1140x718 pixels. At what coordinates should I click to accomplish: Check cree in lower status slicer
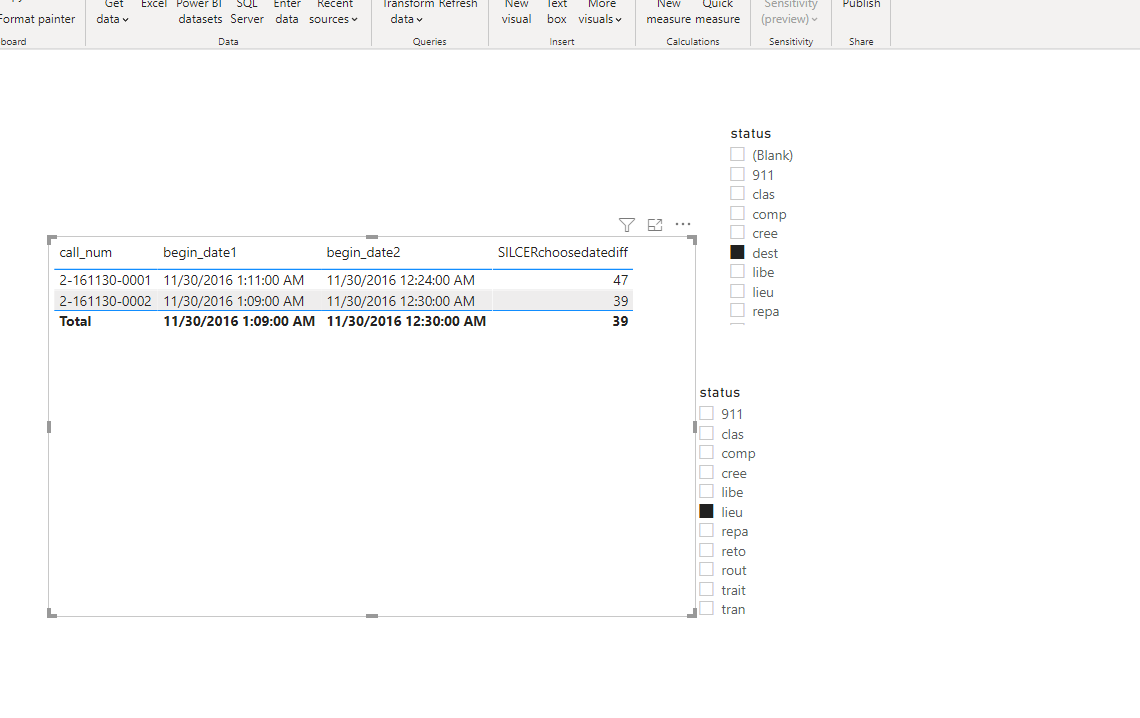(706, 473)
